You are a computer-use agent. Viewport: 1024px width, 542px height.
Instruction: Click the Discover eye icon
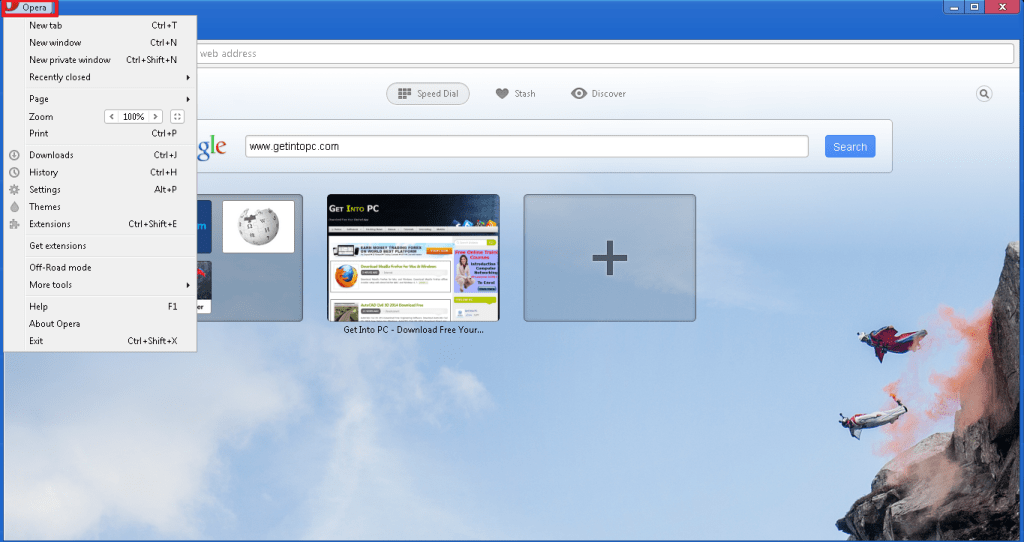click(x=579, y=93)
